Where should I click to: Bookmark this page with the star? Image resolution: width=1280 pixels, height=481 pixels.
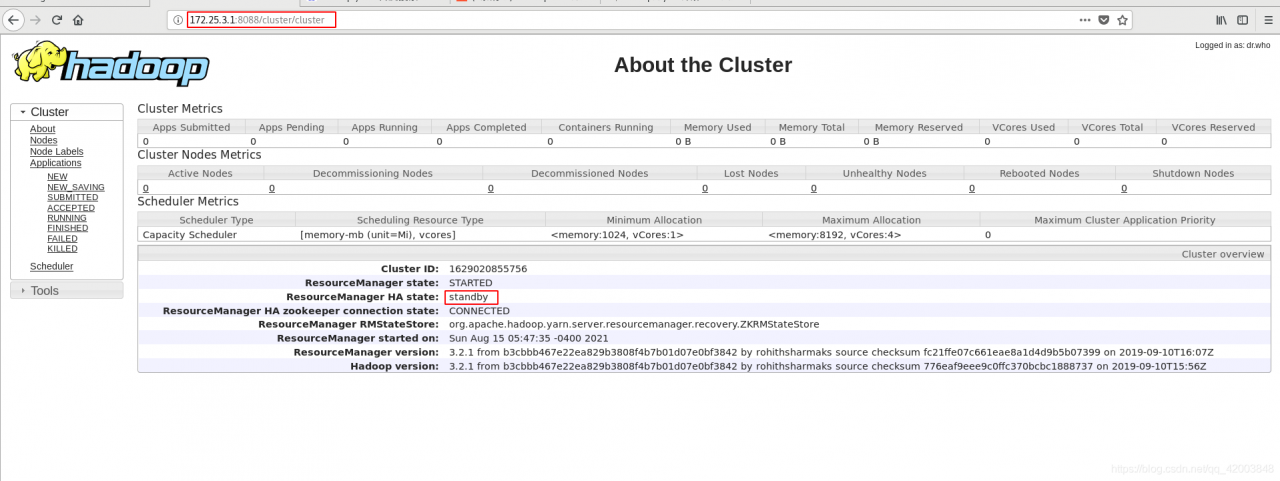1122,20
